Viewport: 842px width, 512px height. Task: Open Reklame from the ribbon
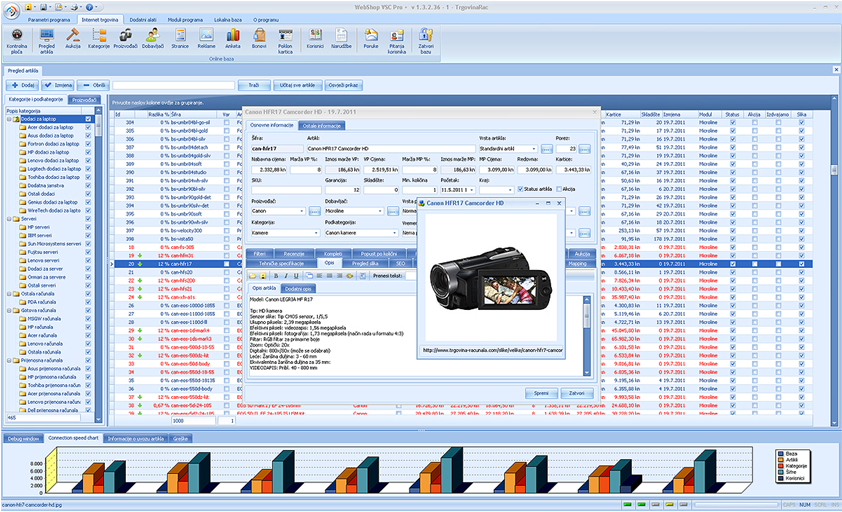coord(206,39)
